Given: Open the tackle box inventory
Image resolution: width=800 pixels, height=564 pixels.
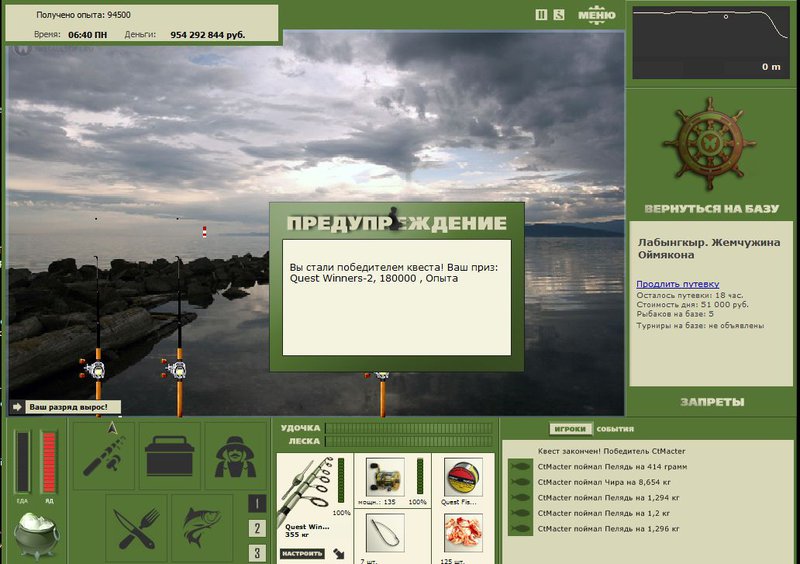Looking at the screenshot, I should click(x=170, y=455).
